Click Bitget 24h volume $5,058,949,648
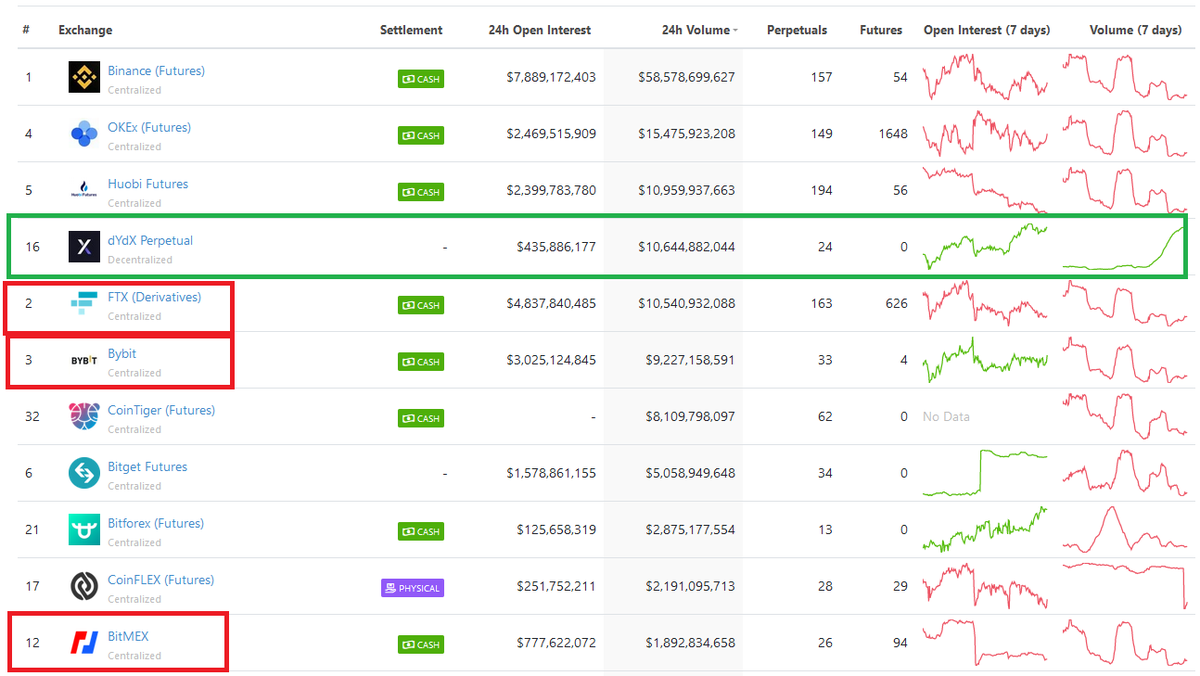 [690, 473]
